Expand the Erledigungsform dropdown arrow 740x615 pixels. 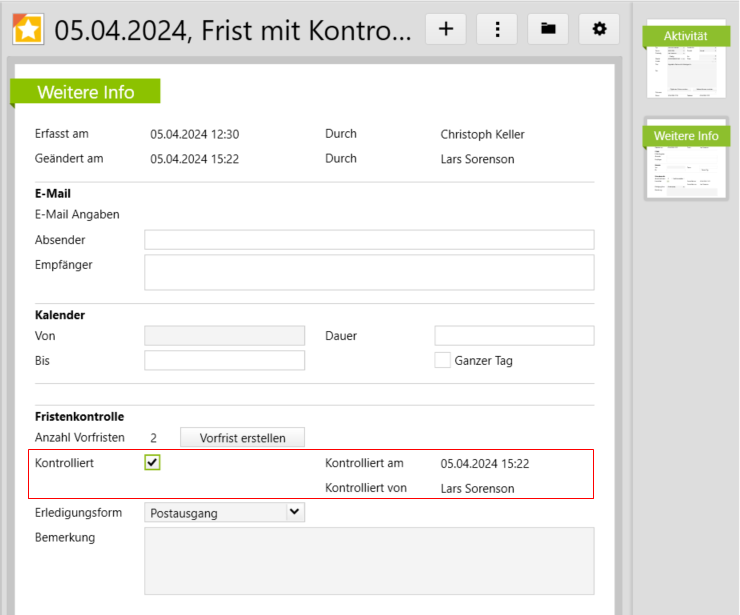294,512
